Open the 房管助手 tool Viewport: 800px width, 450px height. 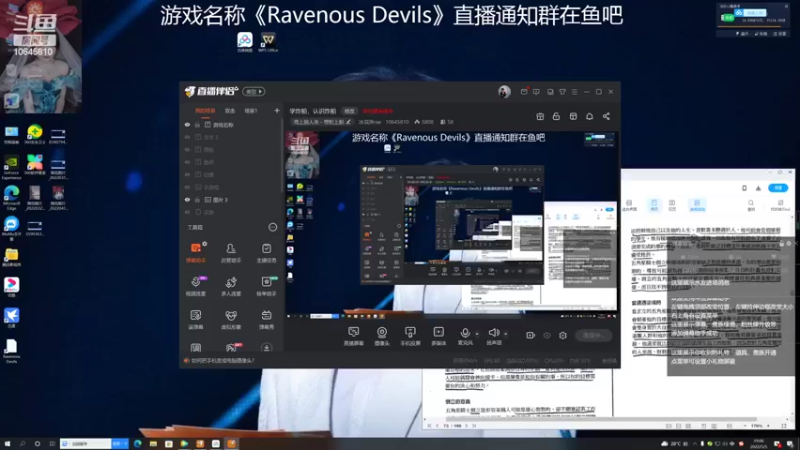(231, 252)
